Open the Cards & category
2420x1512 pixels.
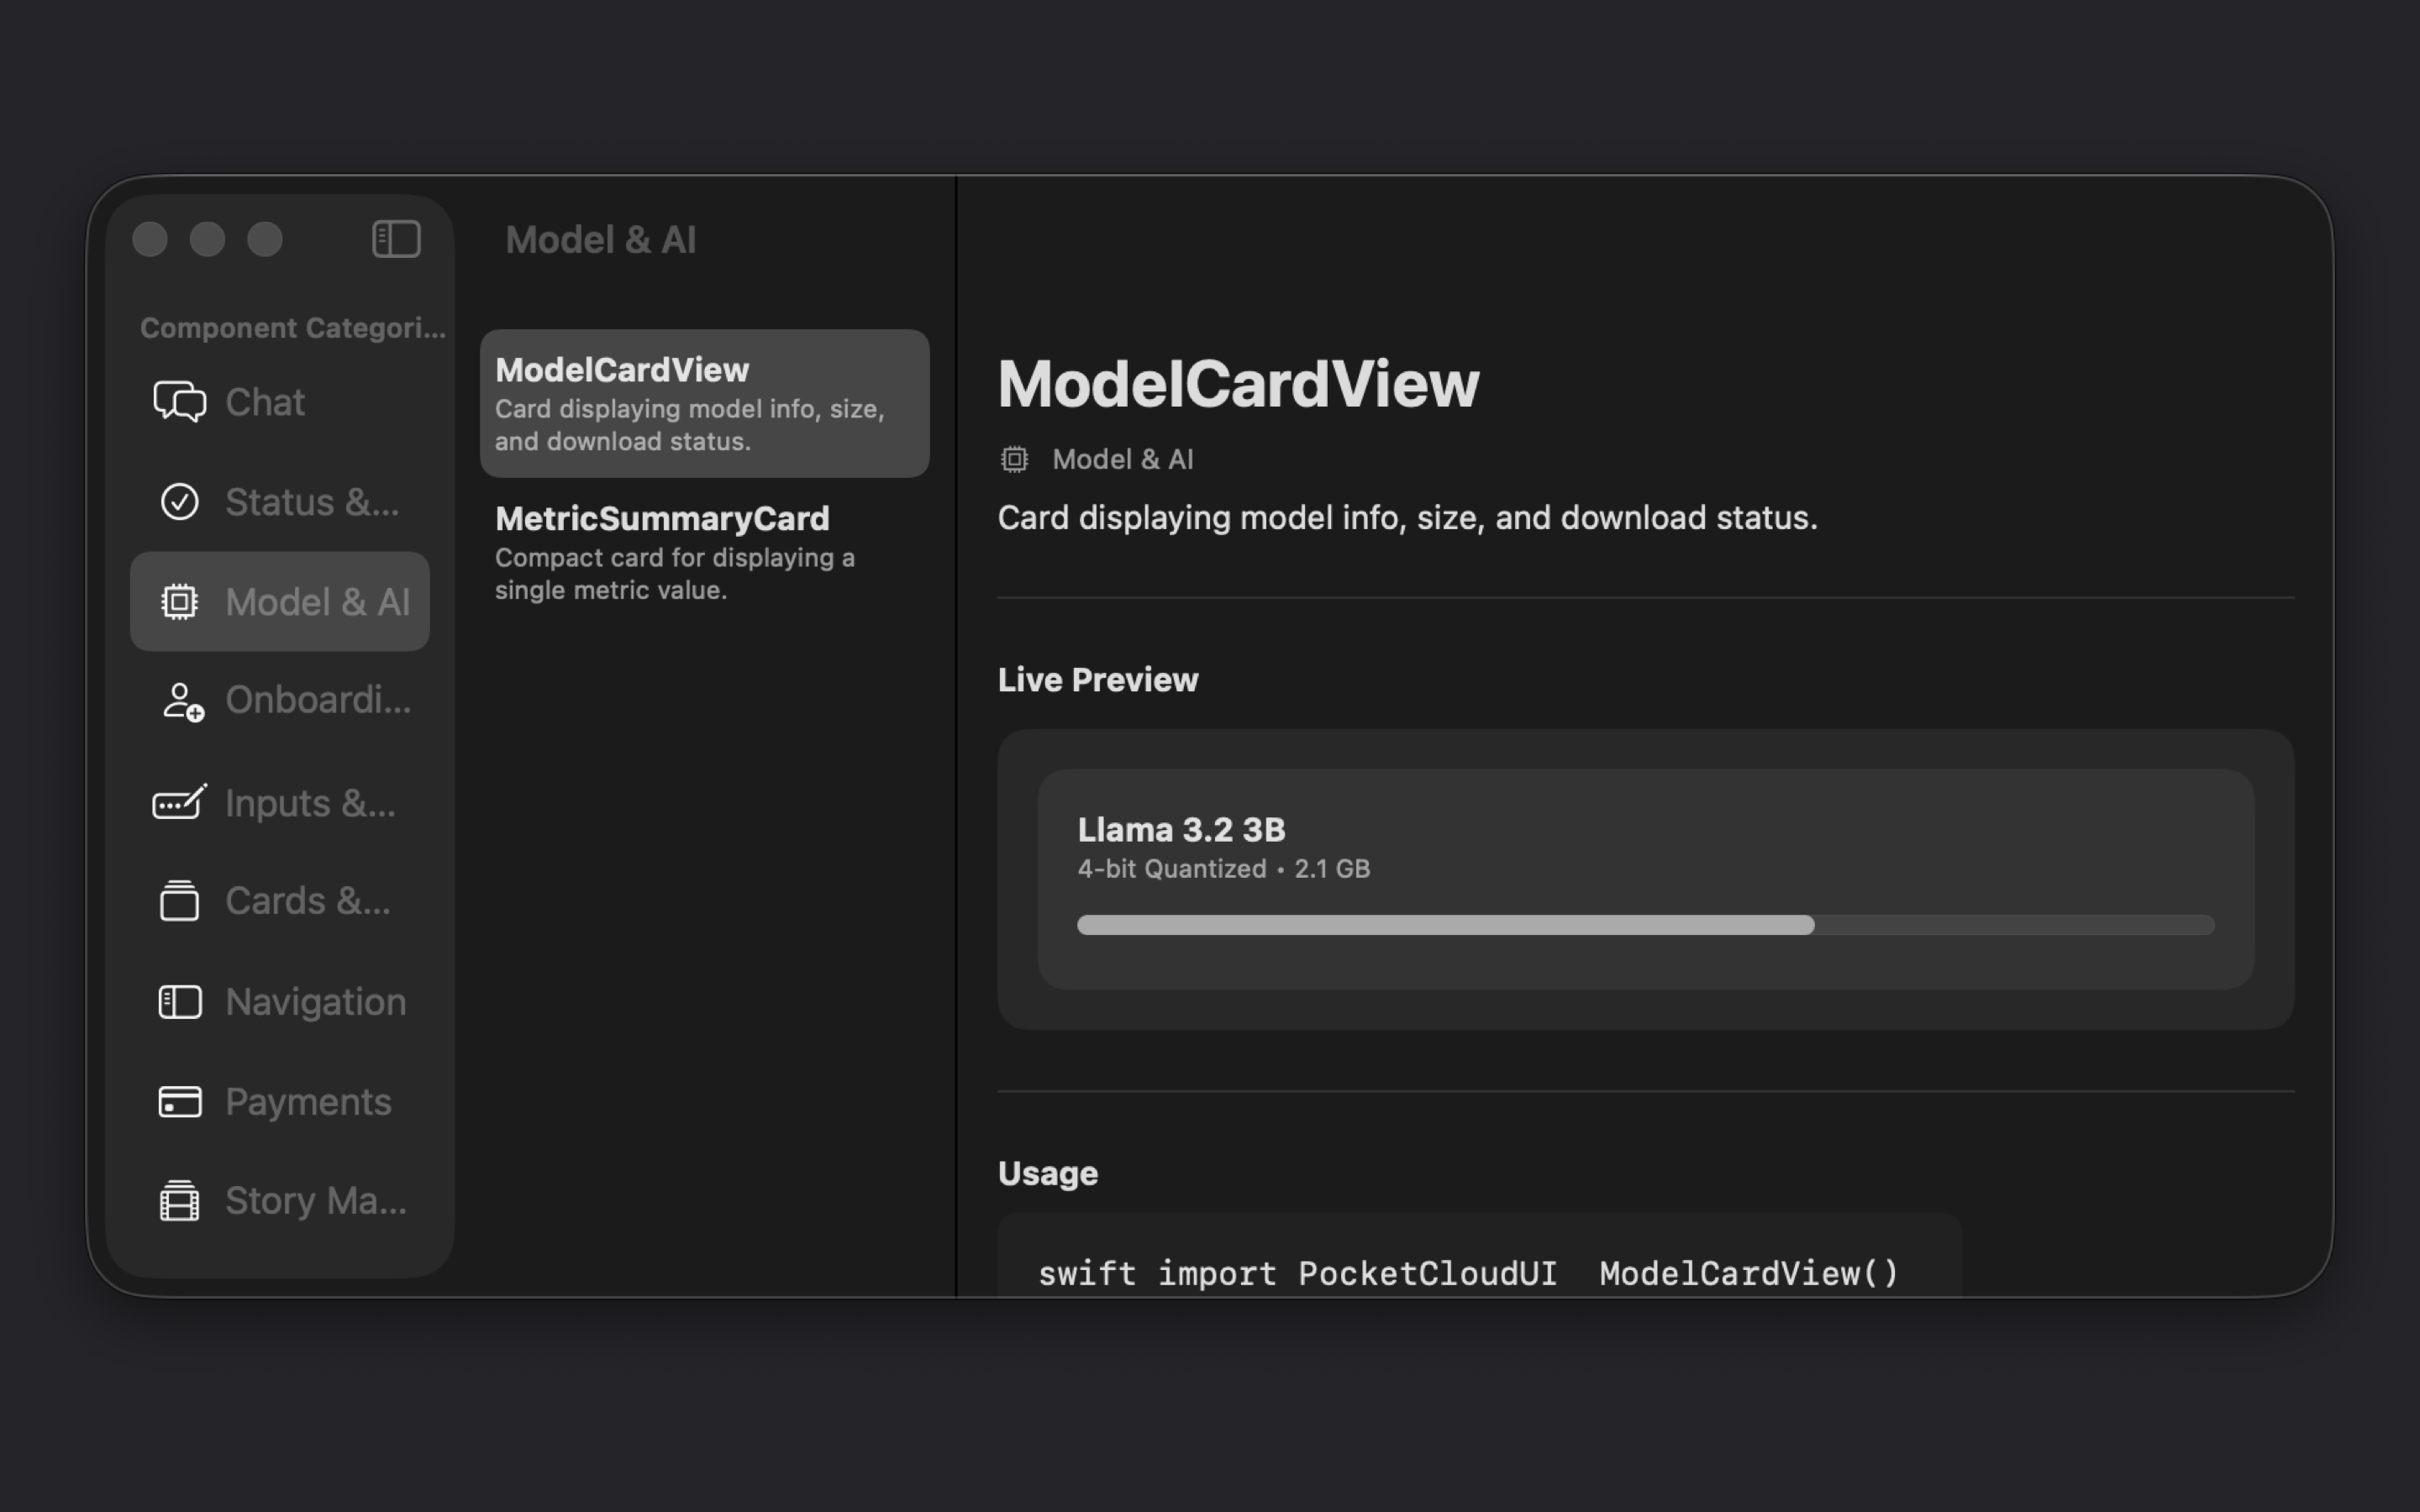coord(280,901)
